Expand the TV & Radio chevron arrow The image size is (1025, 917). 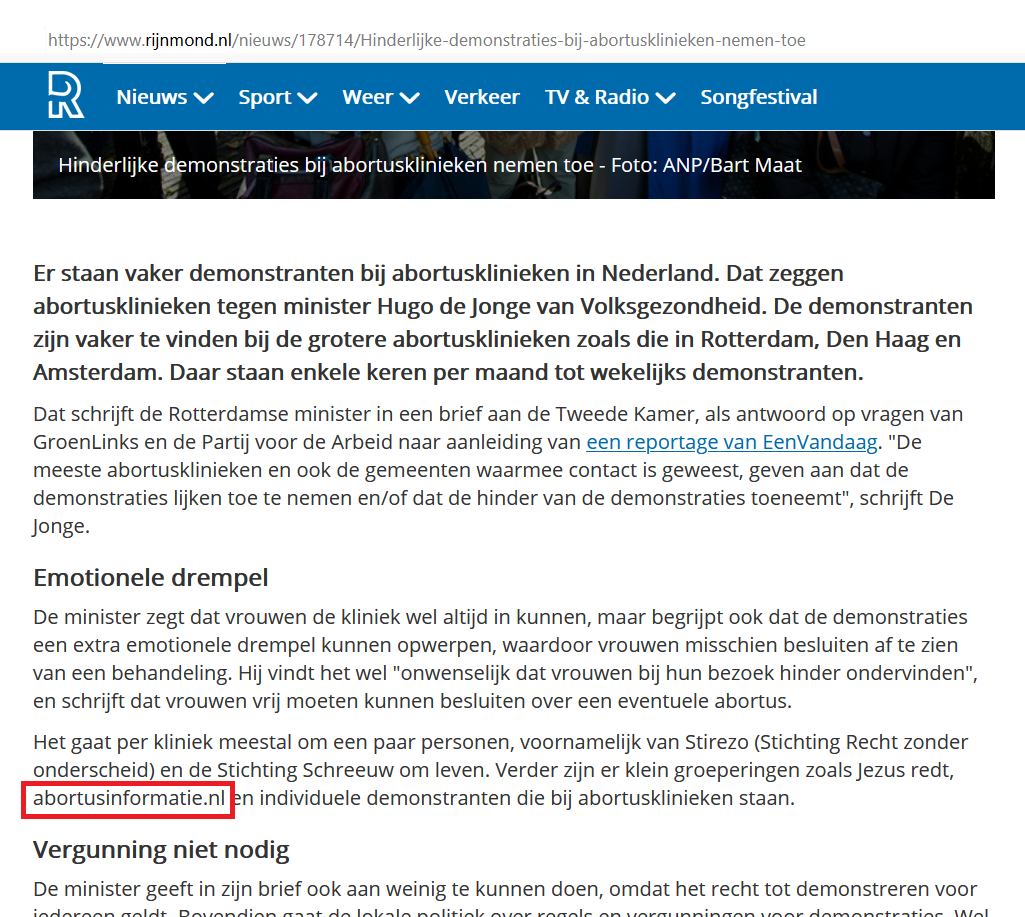pyautogui.click(x=665, y=98)
